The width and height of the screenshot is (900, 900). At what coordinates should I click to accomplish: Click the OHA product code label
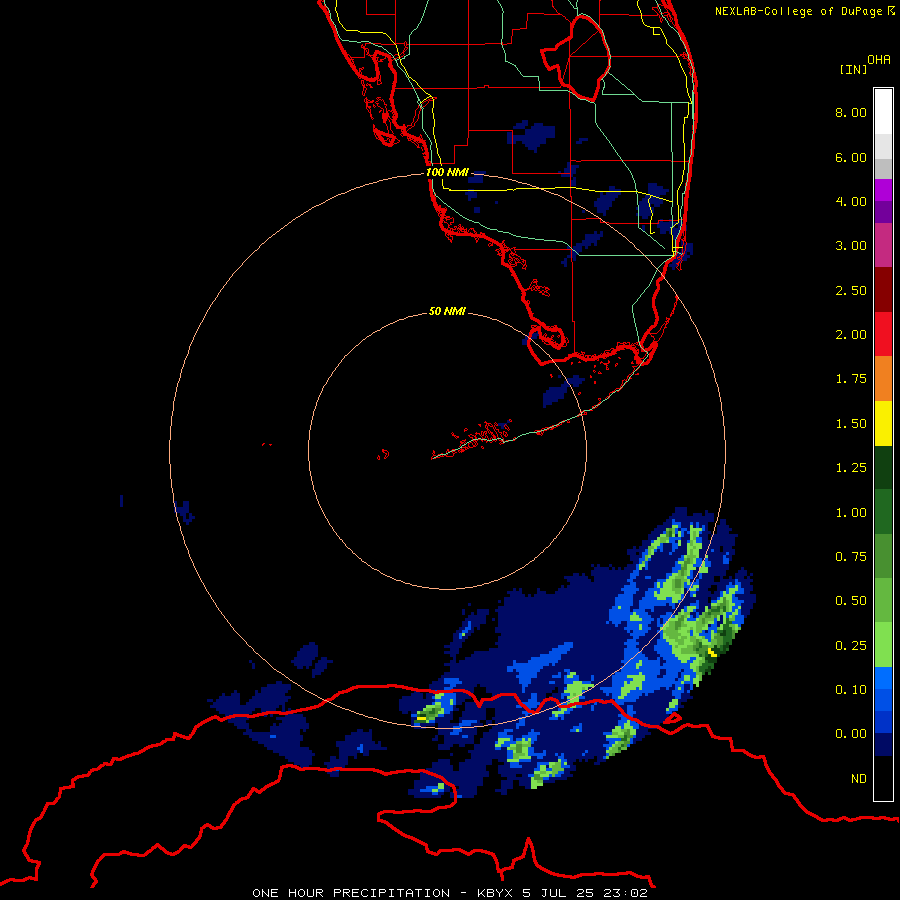pos(879,60)
